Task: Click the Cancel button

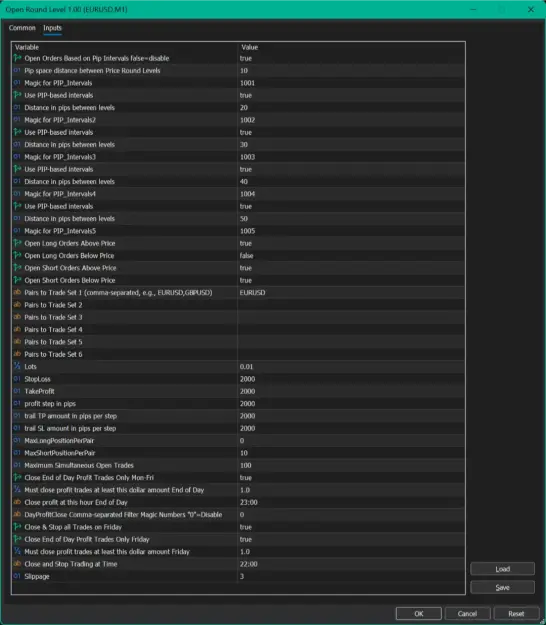Action: (467, 613)
